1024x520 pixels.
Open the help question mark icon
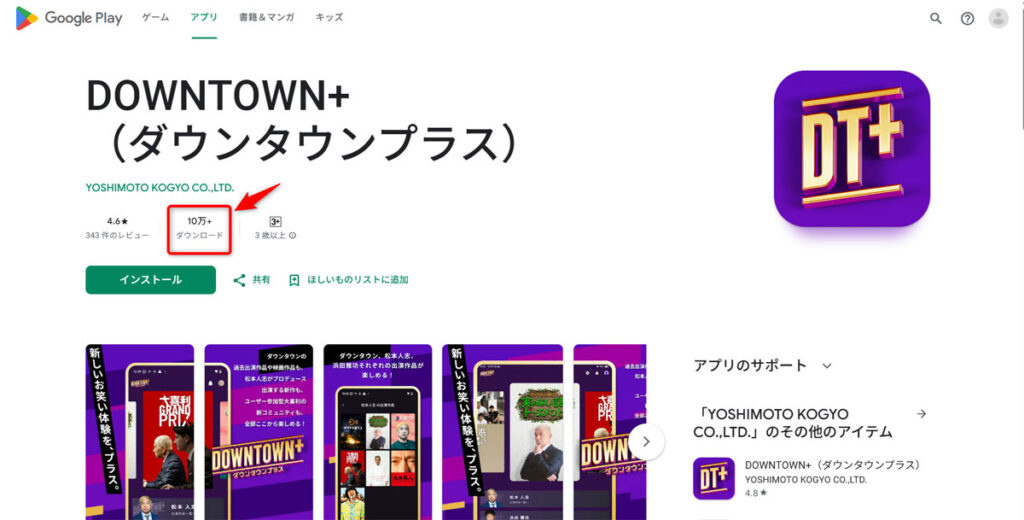[x=967, y=18]
